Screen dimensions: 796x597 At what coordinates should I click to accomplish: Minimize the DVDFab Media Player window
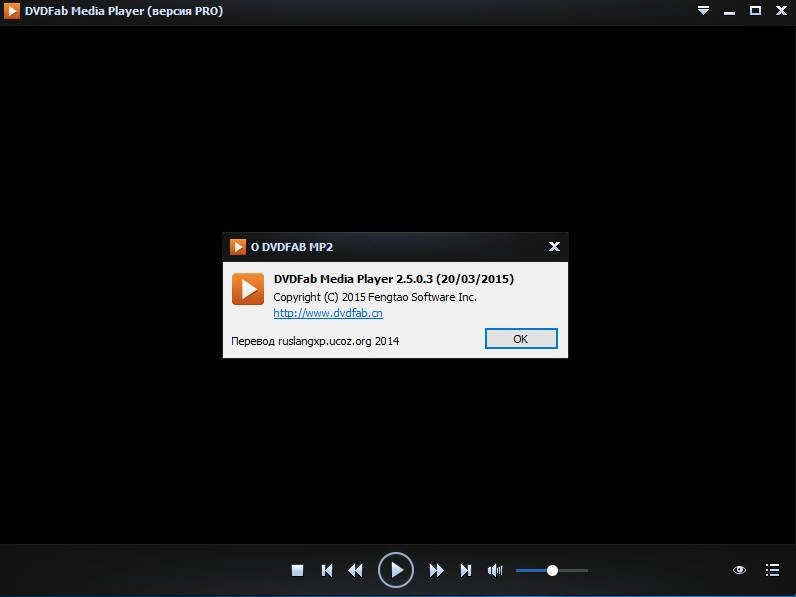point(729,11)
